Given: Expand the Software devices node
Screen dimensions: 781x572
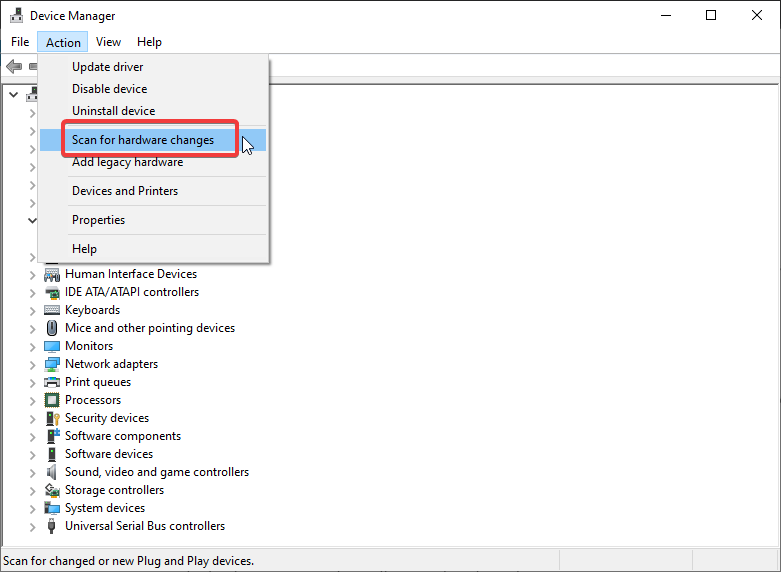Looking at the screenshot, I should (32, 454).
